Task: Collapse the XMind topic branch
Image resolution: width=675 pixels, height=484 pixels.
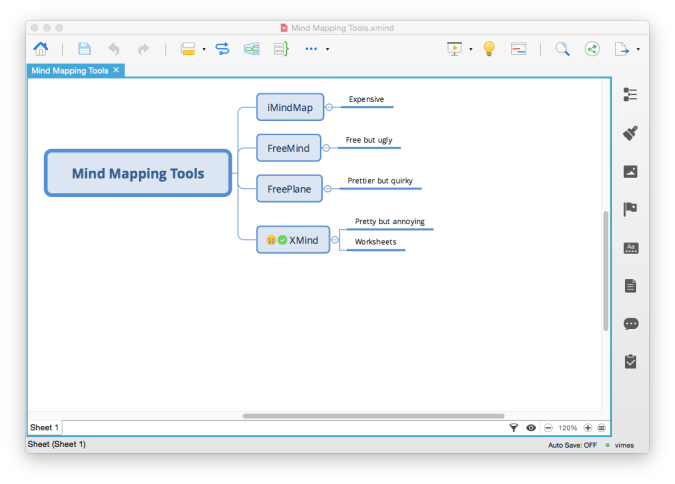Action: (x=335, y=240)
